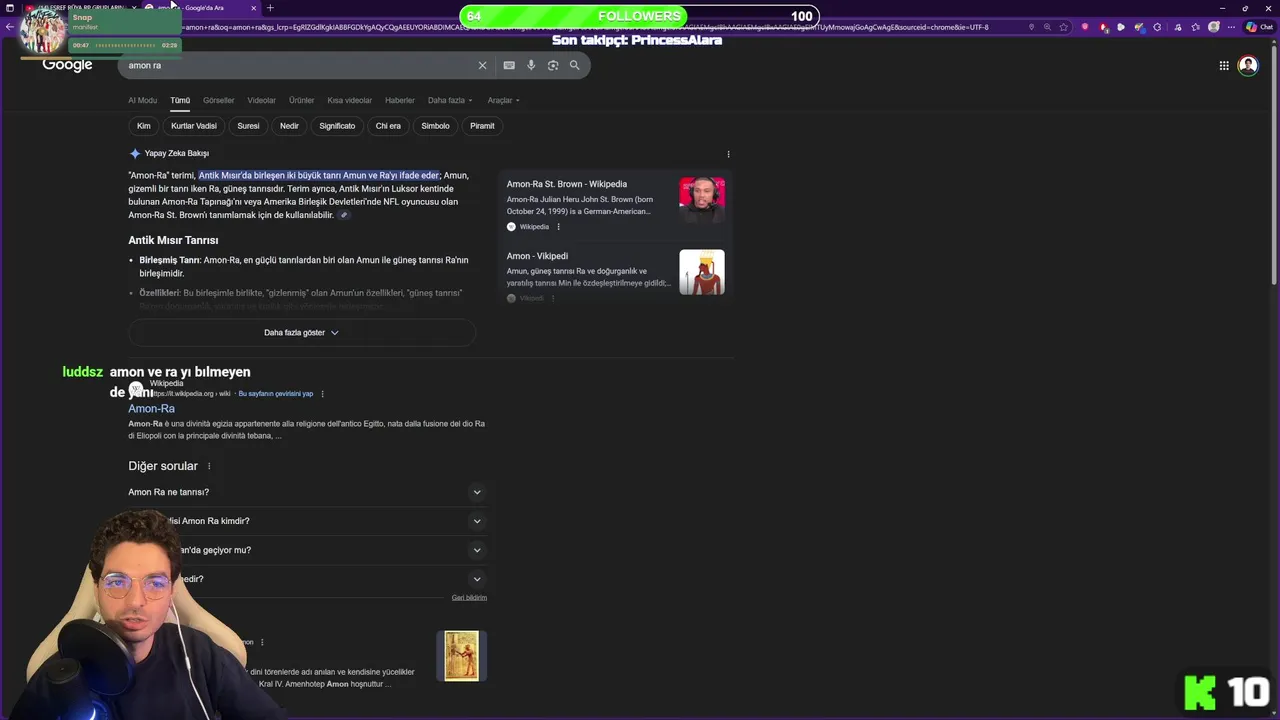Click the browser profile avatar in the toolbar
1280x720 pixels.
click(x=1214, y=27)
